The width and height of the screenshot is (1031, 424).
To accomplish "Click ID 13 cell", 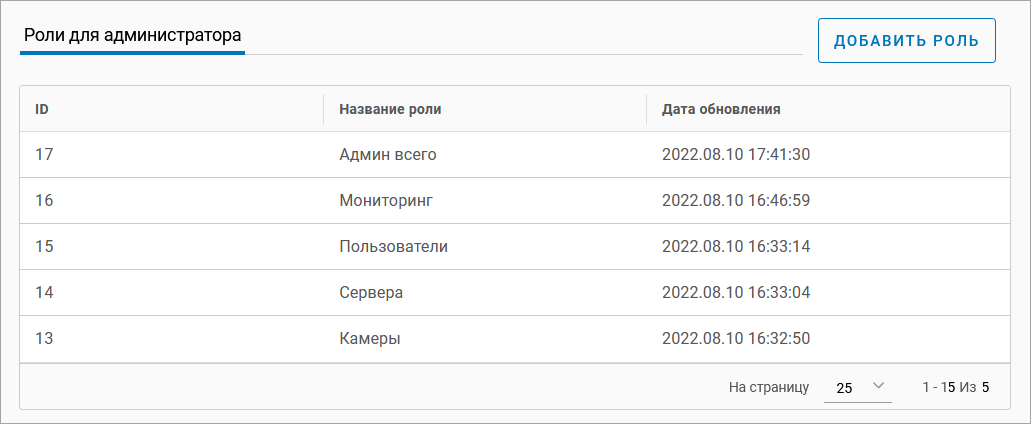I will tap(44, 339).
